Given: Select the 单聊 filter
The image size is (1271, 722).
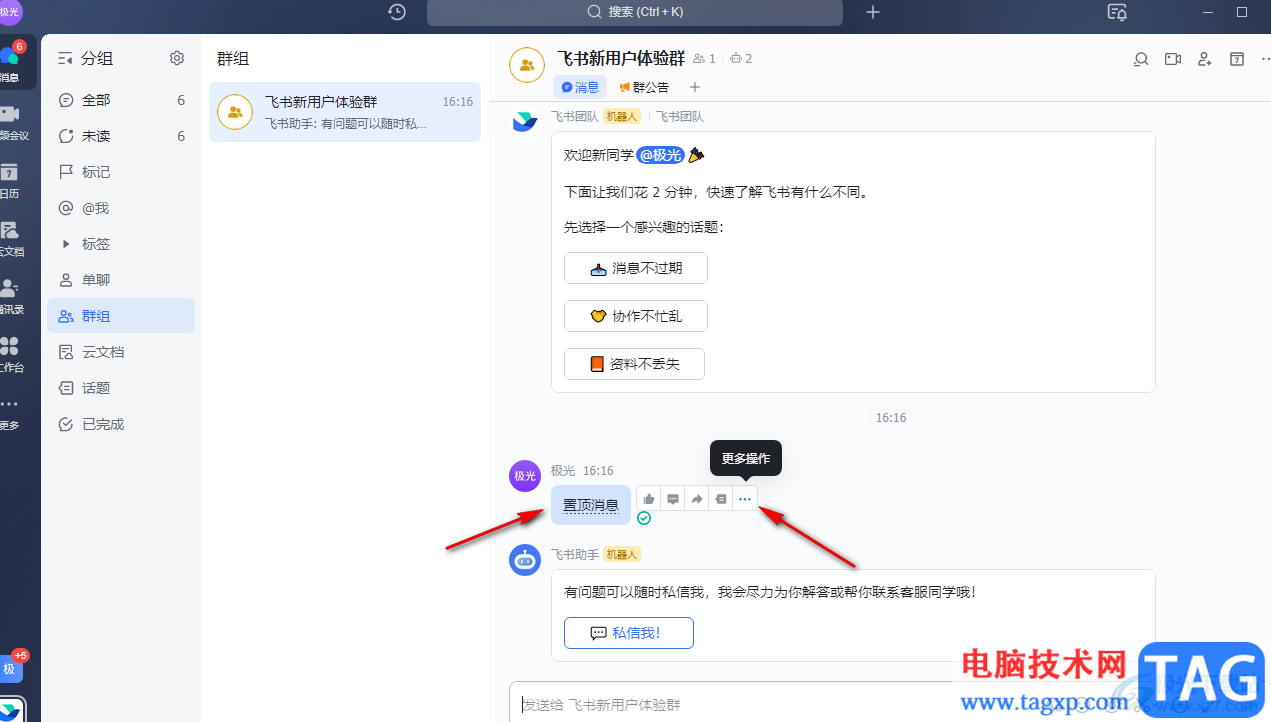Looking at the screenshot, I should pos(121,280).
